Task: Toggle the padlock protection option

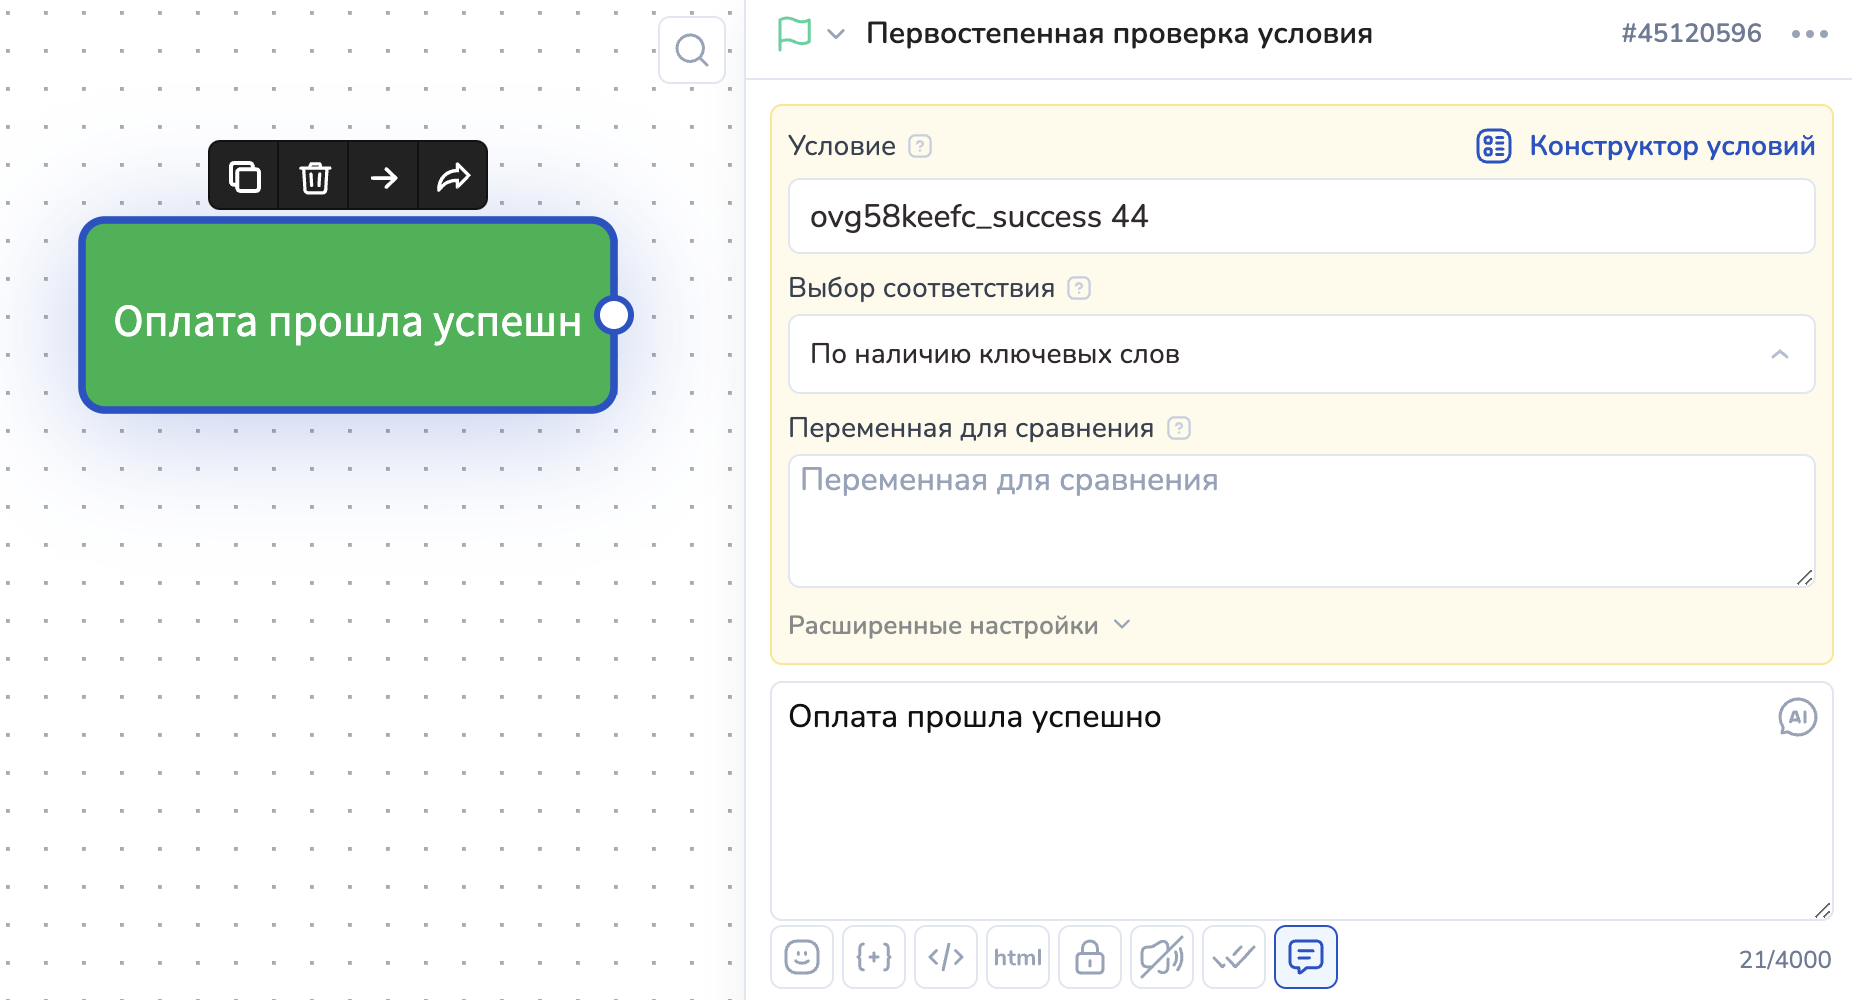Action: pyautogui.click(x=1089, y=957)
